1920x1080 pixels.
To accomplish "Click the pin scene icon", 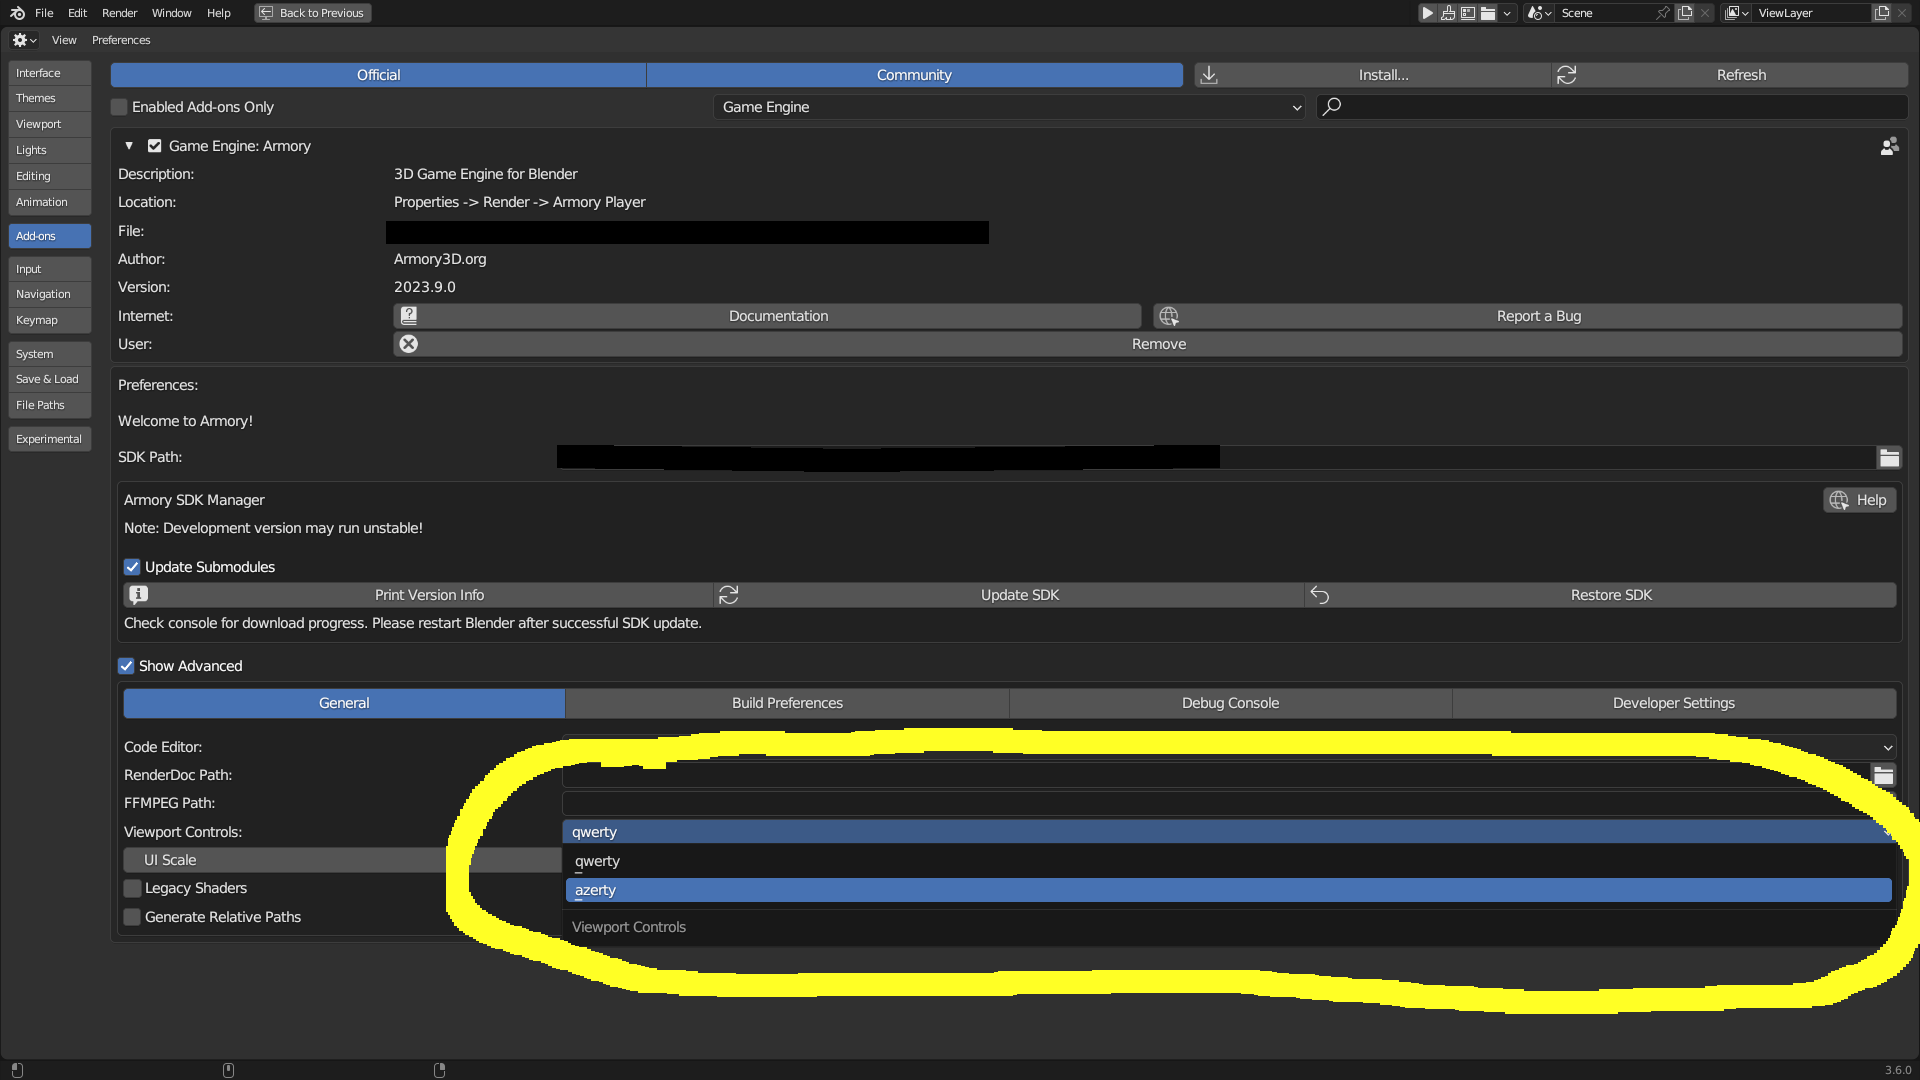I will pyautogui.click(x=1662, y=13).
